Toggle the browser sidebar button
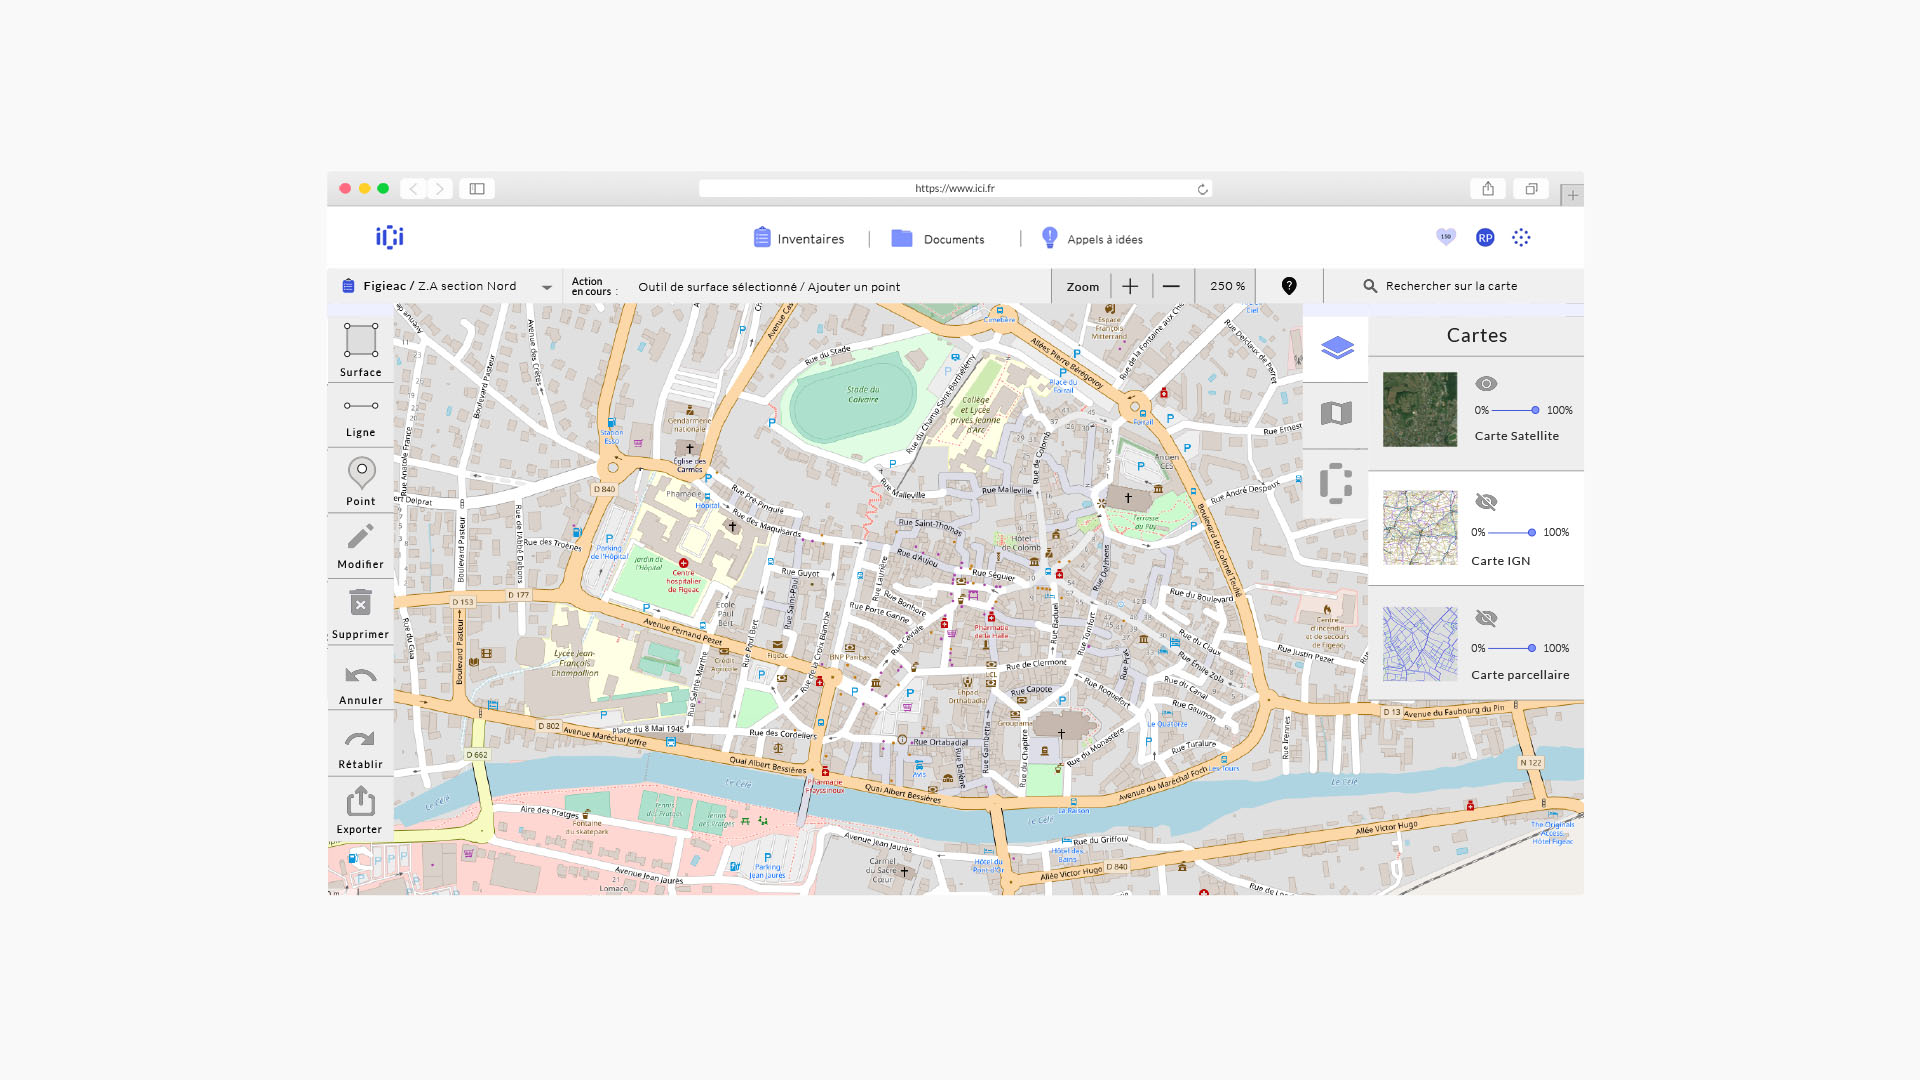This screenshot has width=1920, height=1080. tap(477, 188)
